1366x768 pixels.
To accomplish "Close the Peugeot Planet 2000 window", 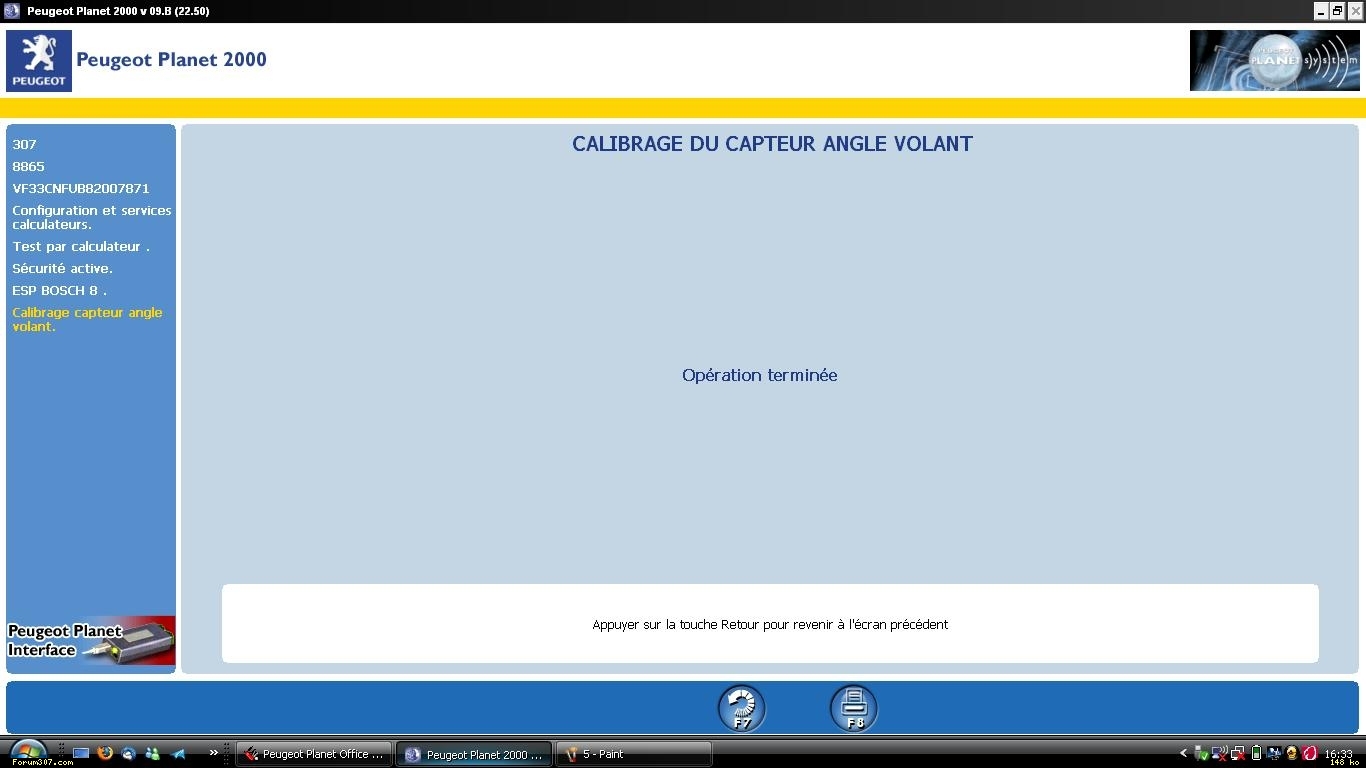I will coord(1355,11).
